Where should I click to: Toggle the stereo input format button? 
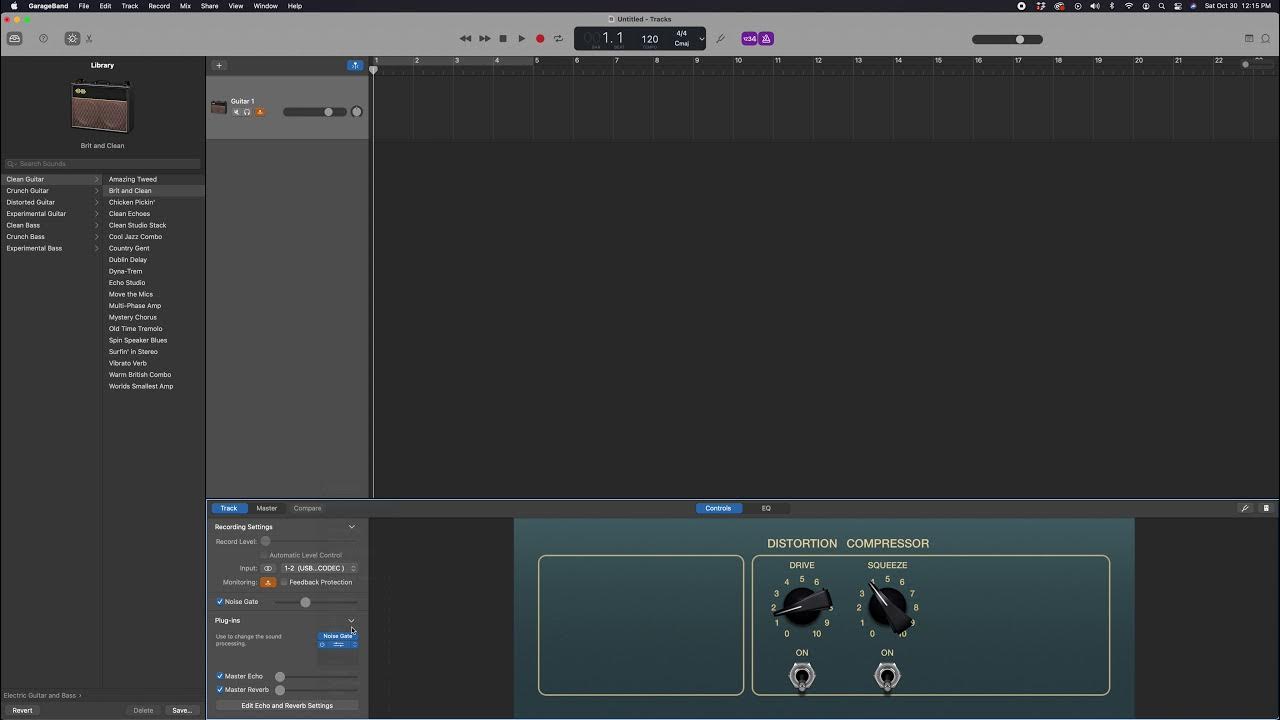(x=268, y=568)
